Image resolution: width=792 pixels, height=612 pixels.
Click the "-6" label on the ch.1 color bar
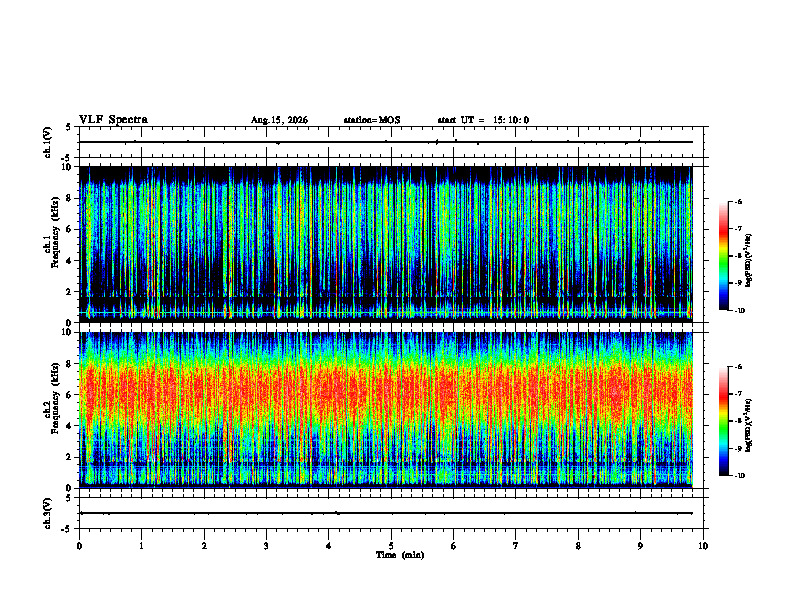coord(738,202)
